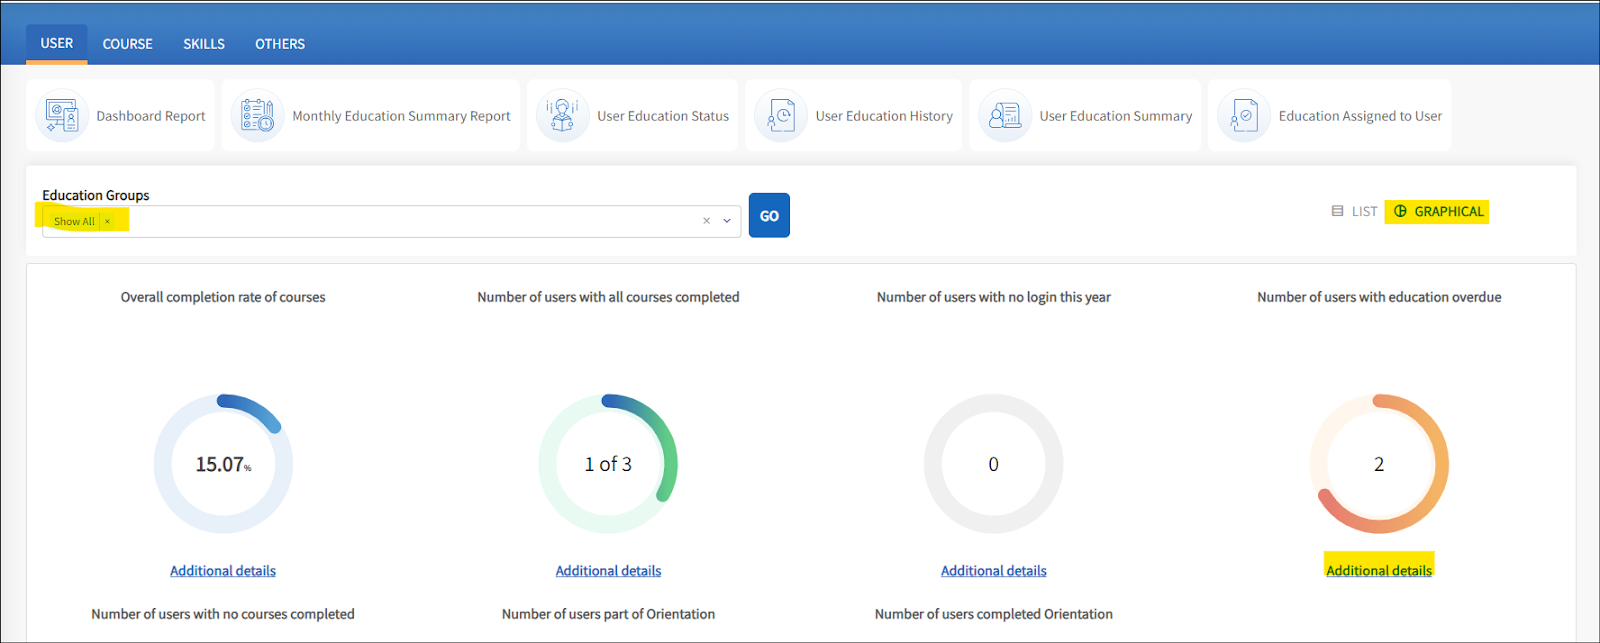Click Number of users completed Orientation
The image size is (1600, 643).
click(x=994, y=614)
